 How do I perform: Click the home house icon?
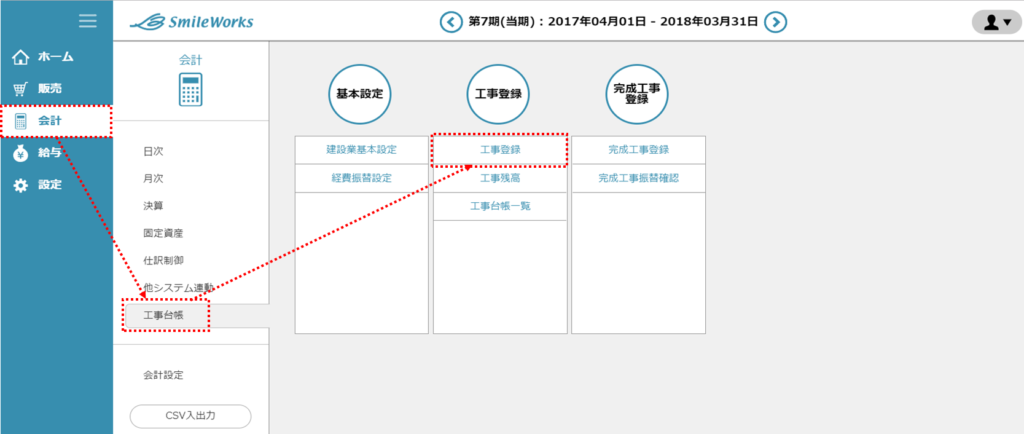[22, 57]
